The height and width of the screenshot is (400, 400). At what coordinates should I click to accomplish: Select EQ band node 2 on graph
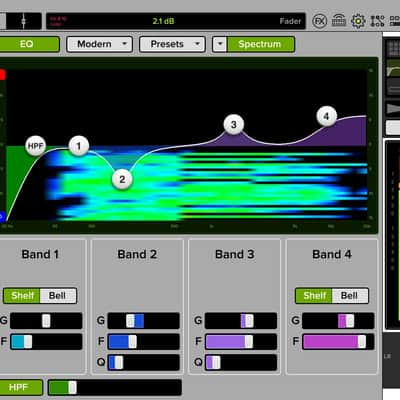[x=122, y=179]
